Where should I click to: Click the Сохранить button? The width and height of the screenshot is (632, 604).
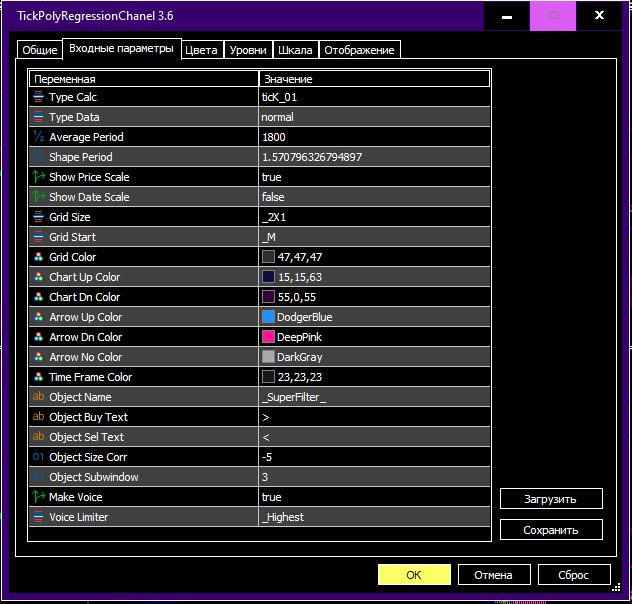point(551,530)
